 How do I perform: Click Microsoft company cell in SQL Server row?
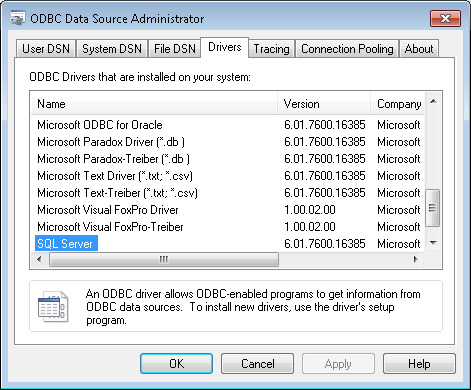[399, 244]
